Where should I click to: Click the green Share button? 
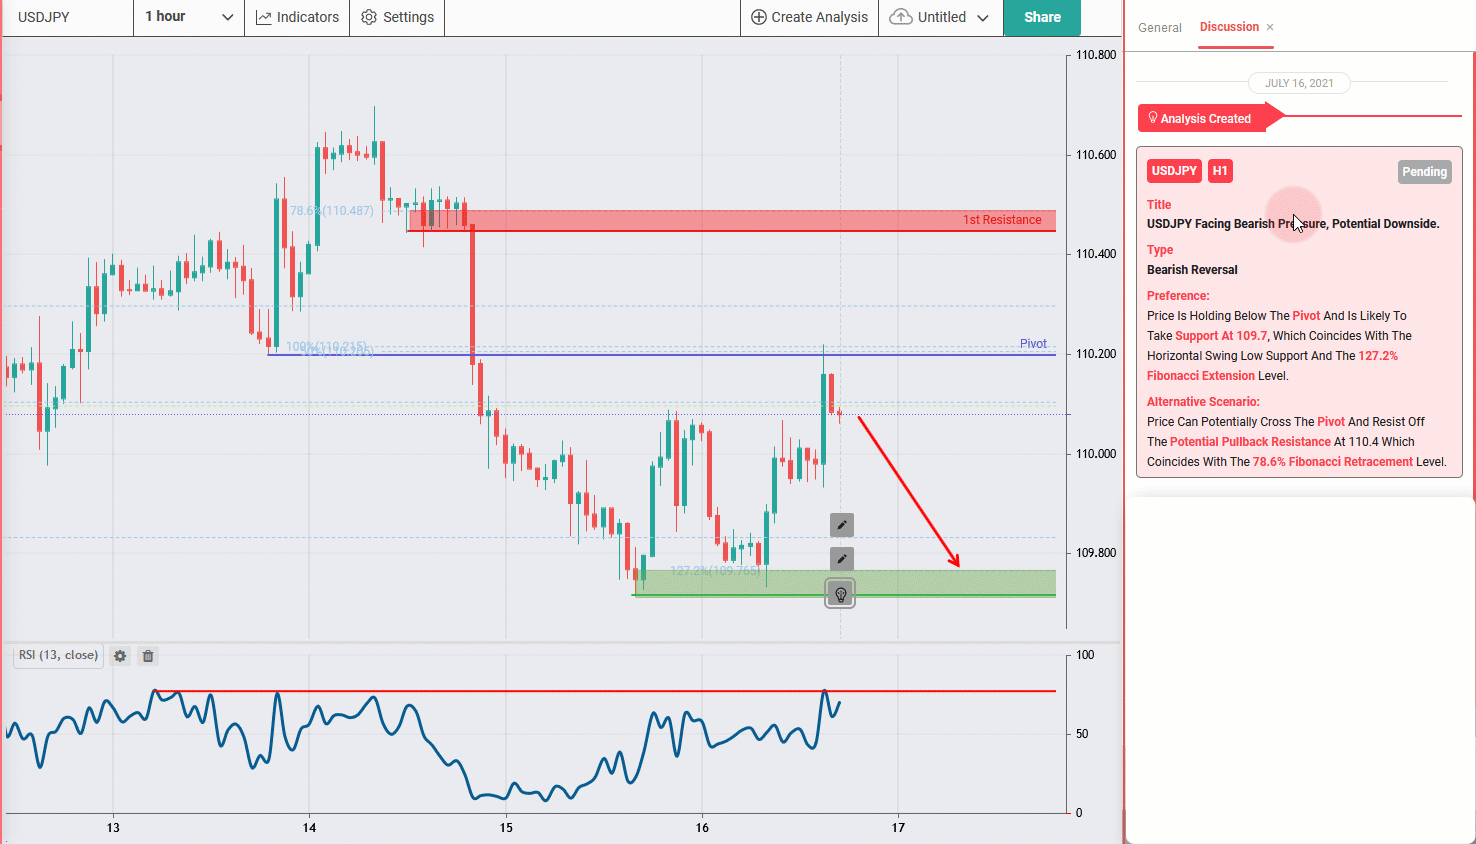coord(1042,17)
